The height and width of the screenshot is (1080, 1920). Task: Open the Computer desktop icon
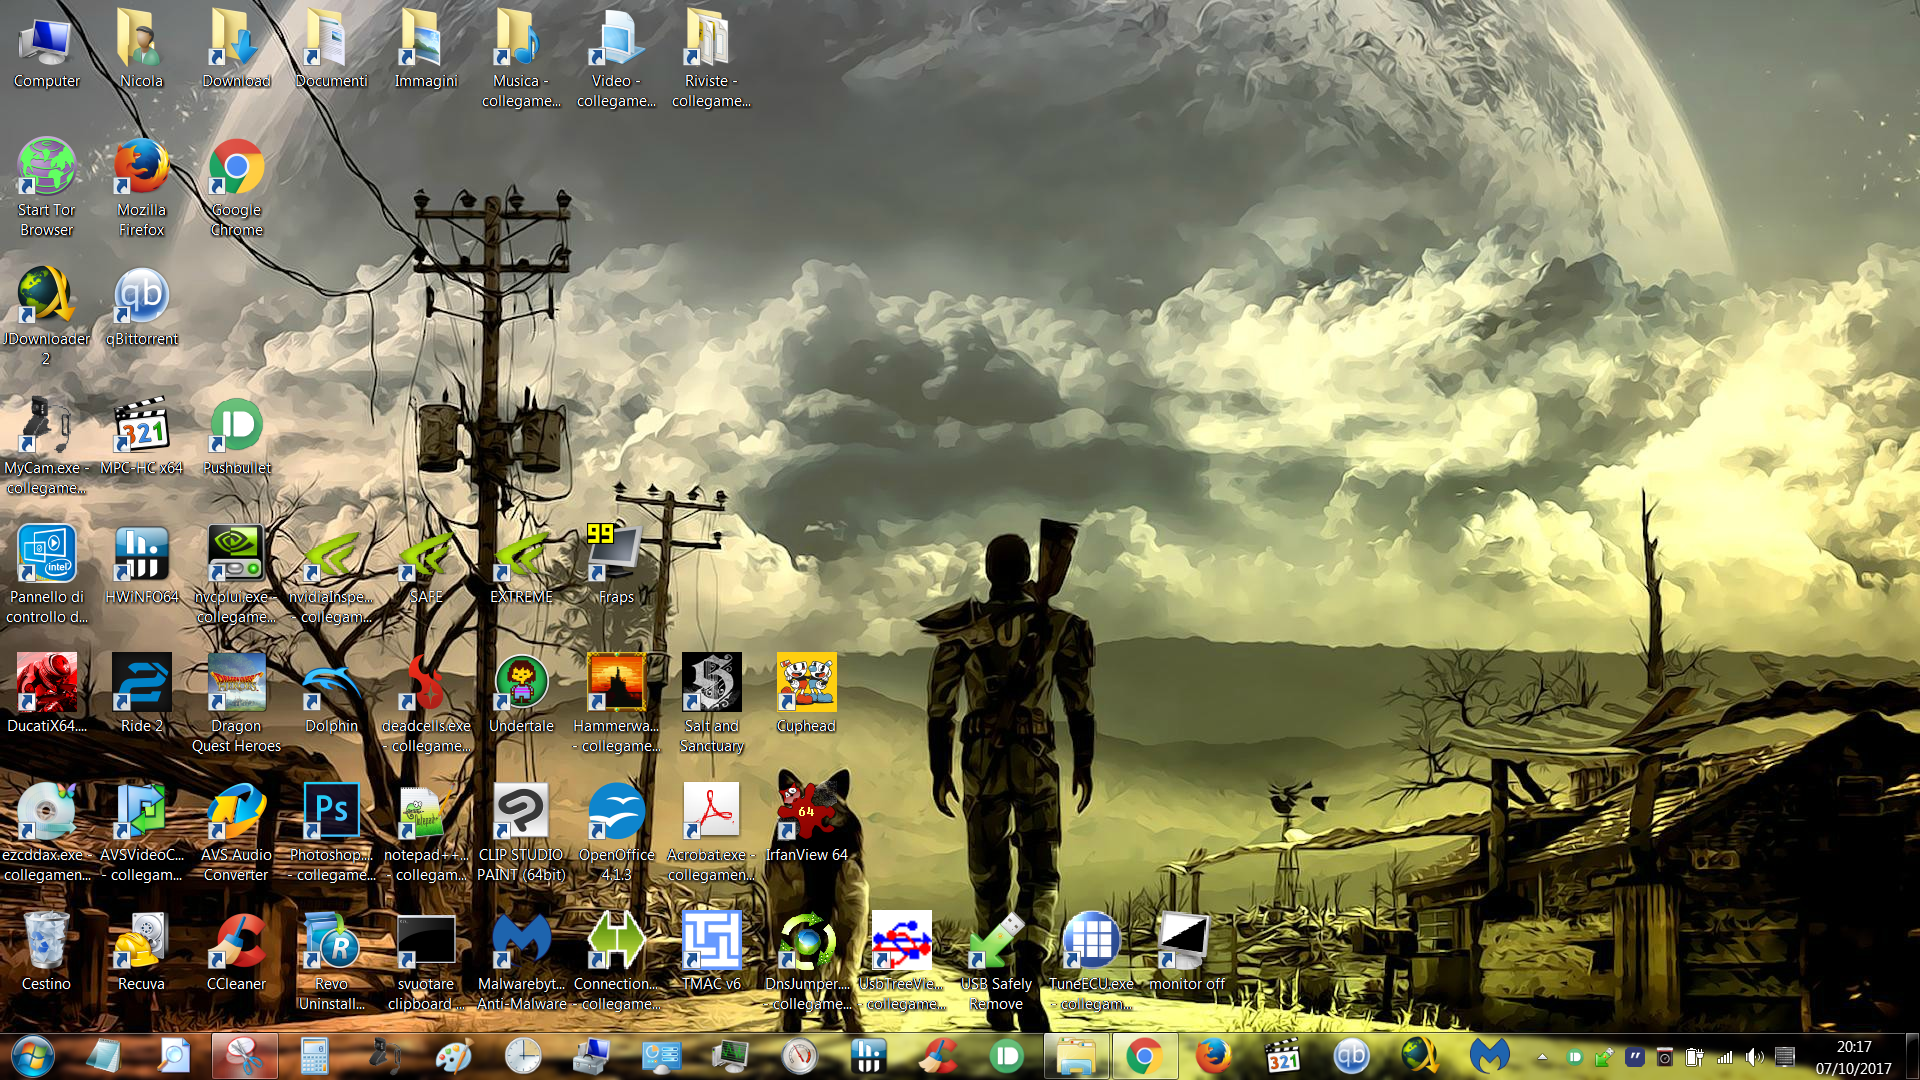tap(46, 50)
